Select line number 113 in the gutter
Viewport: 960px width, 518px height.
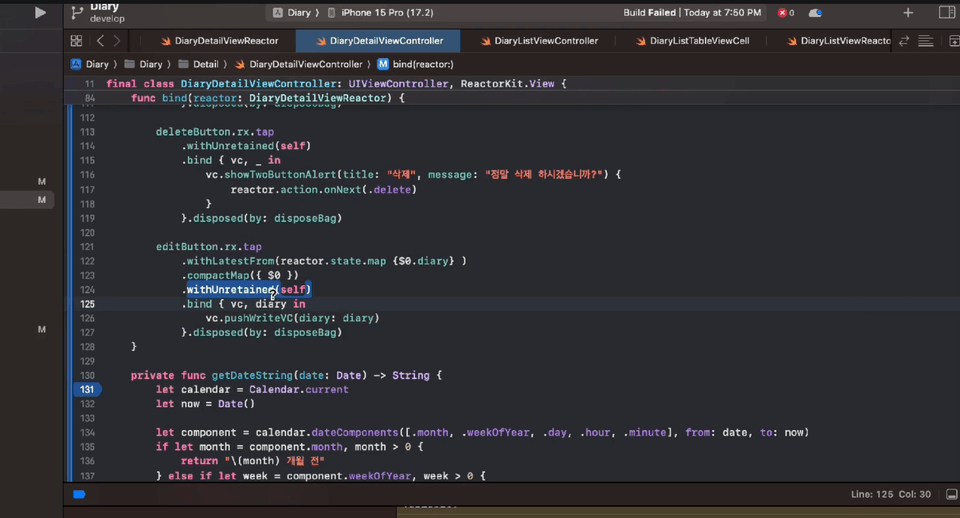[x=88, y=132]
